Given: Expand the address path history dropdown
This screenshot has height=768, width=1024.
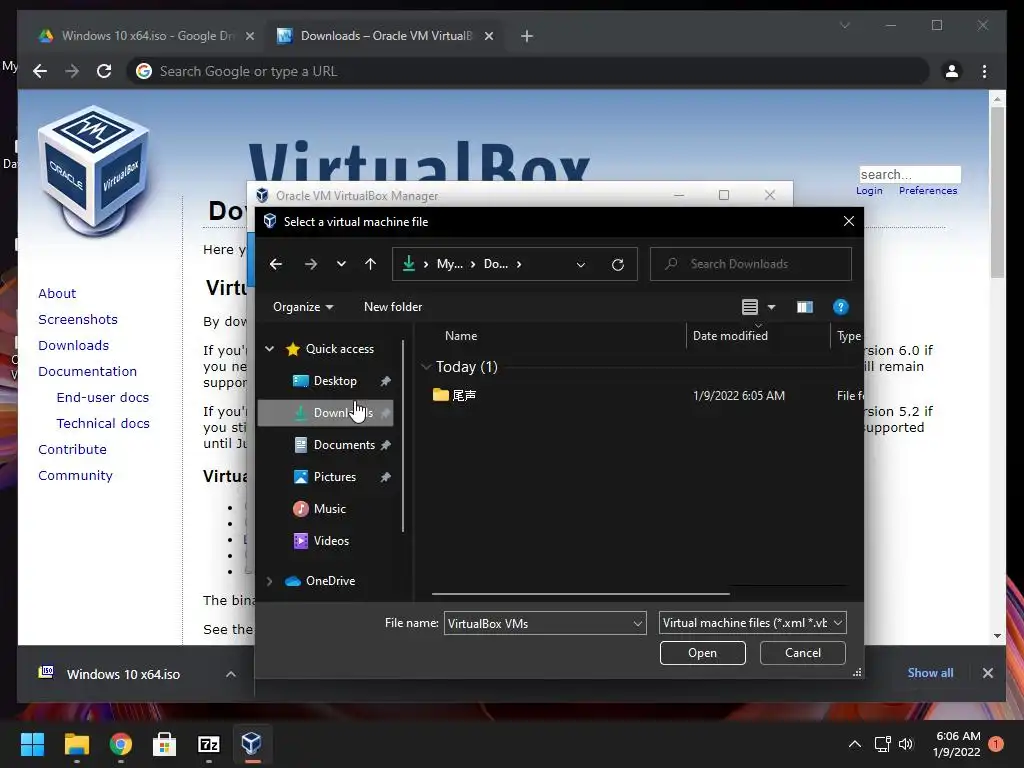Looking at the screenshot, I should 581,264.
